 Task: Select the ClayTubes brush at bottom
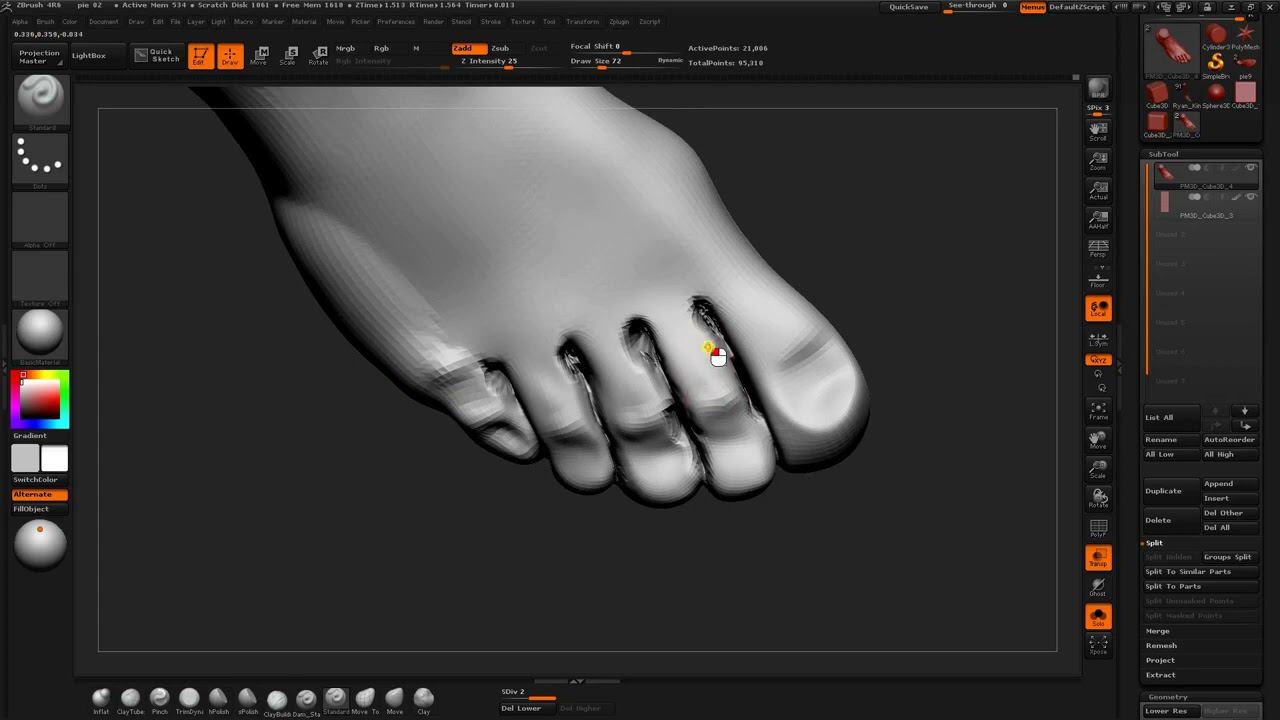(131, 699)
